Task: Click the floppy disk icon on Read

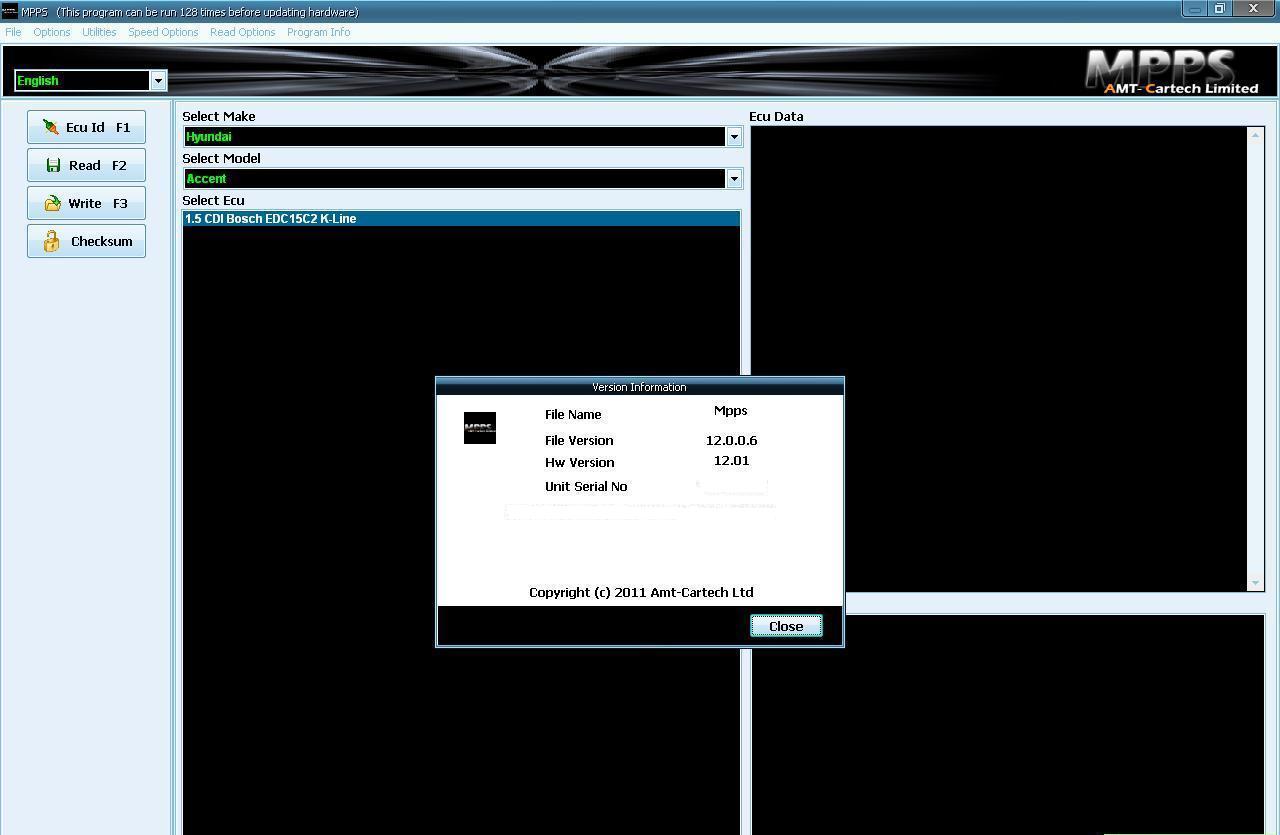Action: coord(53,165)
